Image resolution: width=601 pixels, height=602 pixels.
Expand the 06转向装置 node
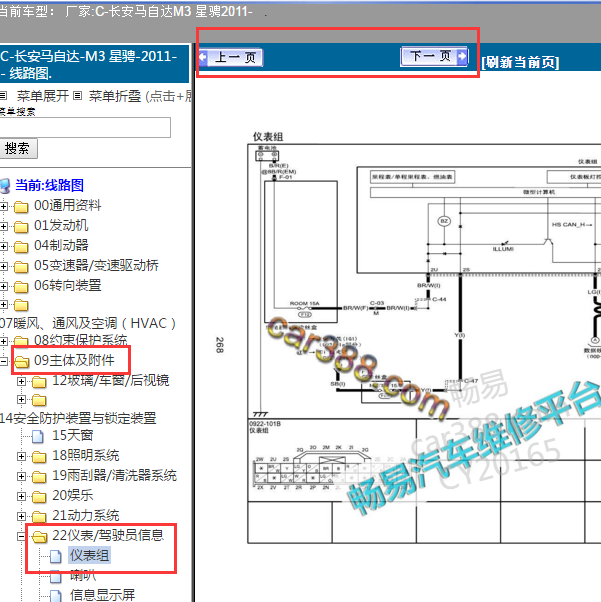[3, 286]
